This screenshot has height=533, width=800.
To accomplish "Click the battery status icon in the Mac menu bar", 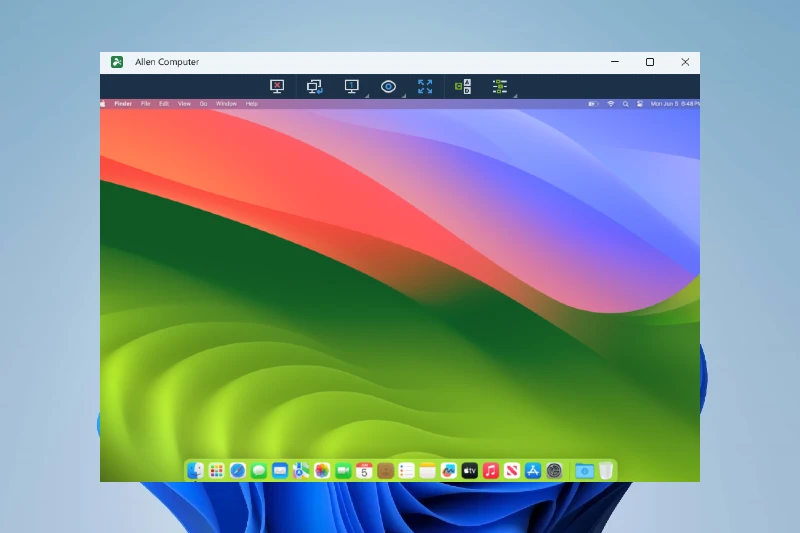I will tap(593, 104).
